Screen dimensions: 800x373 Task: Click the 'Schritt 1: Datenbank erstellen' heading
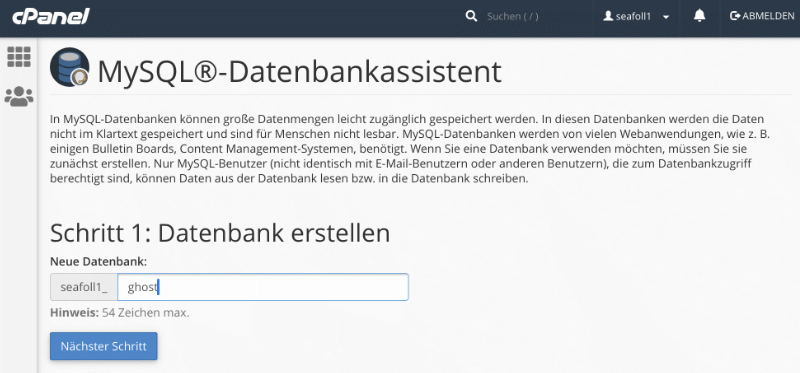[x=220, y=233]
